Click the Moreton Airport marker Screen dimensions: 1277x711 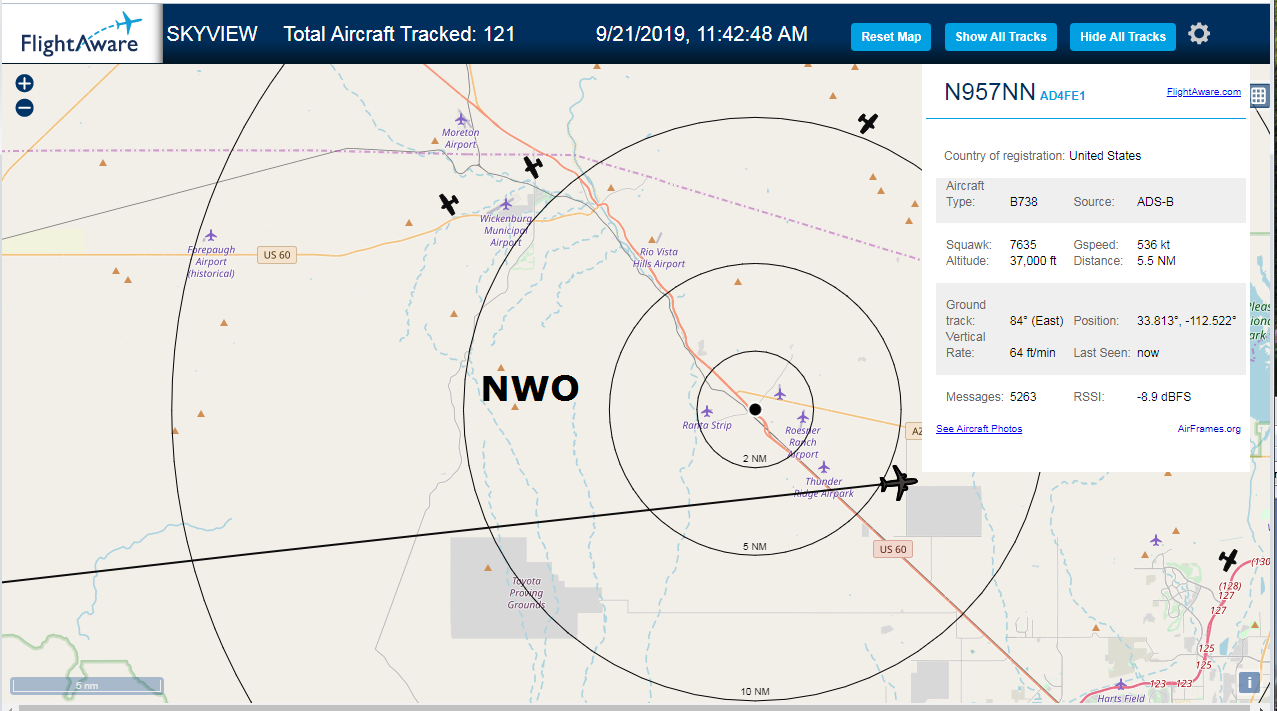point(461,118)
